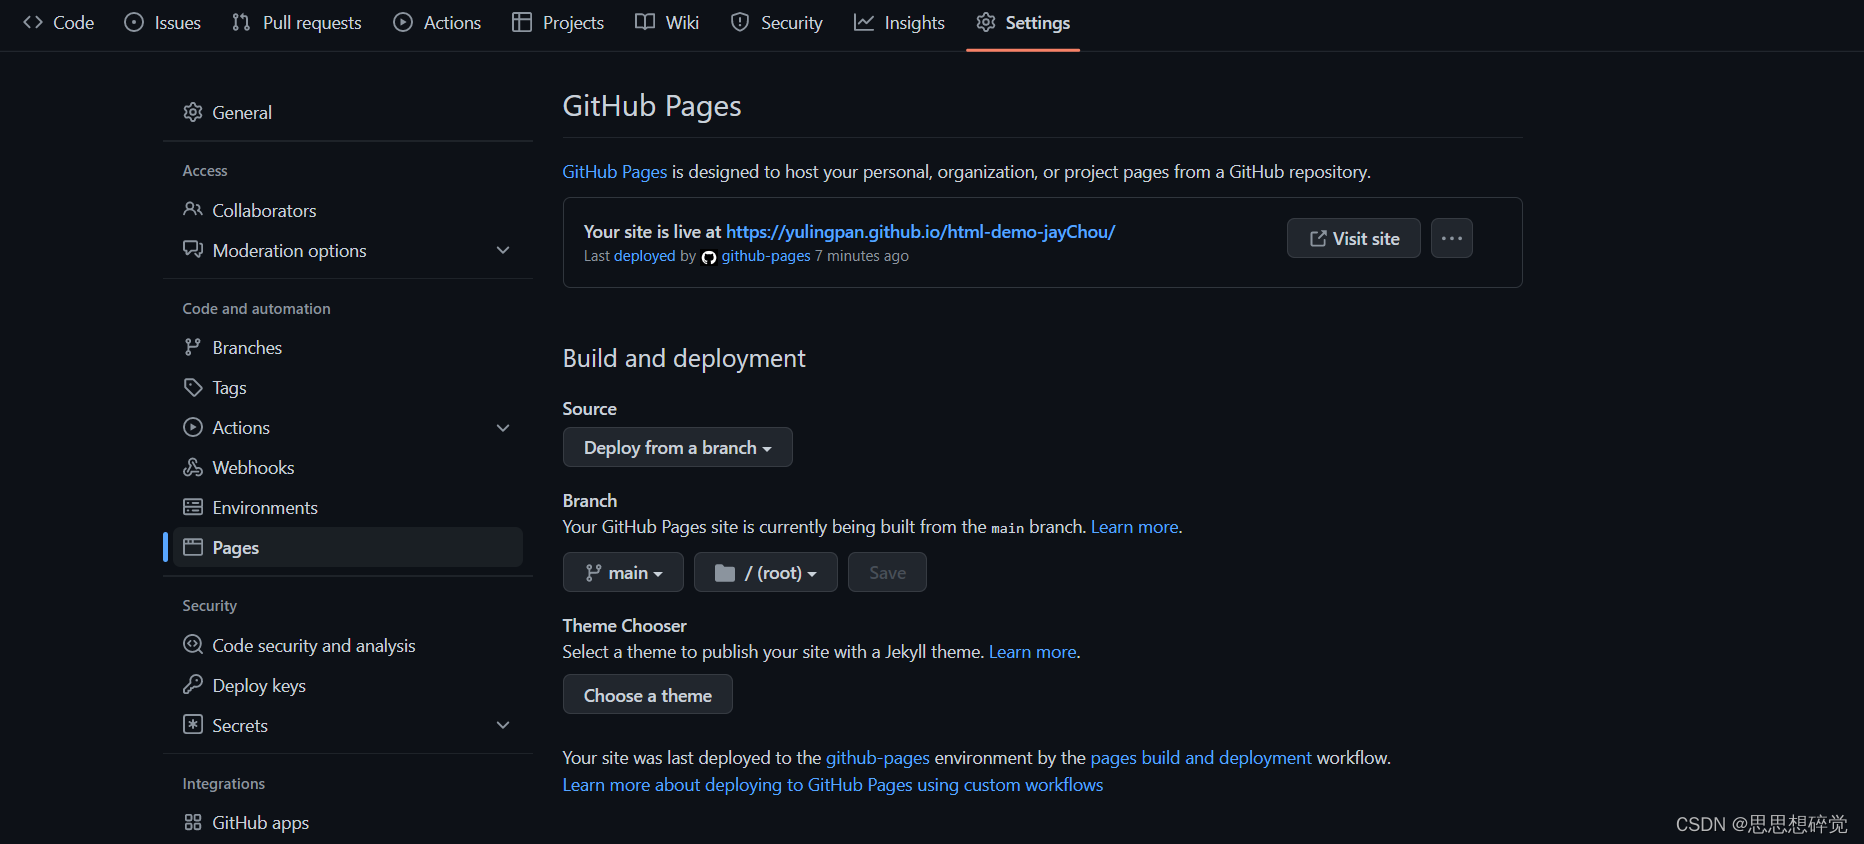Open the Deploy from a branch source dropdown
This screenshot has height=844, width=1864.
point(678,447)
